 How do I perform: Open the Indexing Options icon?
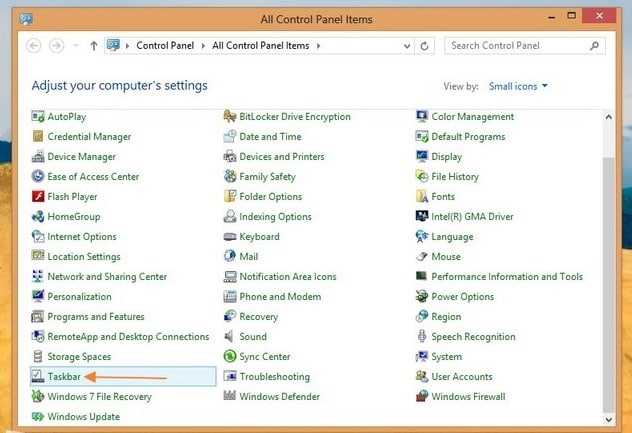[230, 216]
